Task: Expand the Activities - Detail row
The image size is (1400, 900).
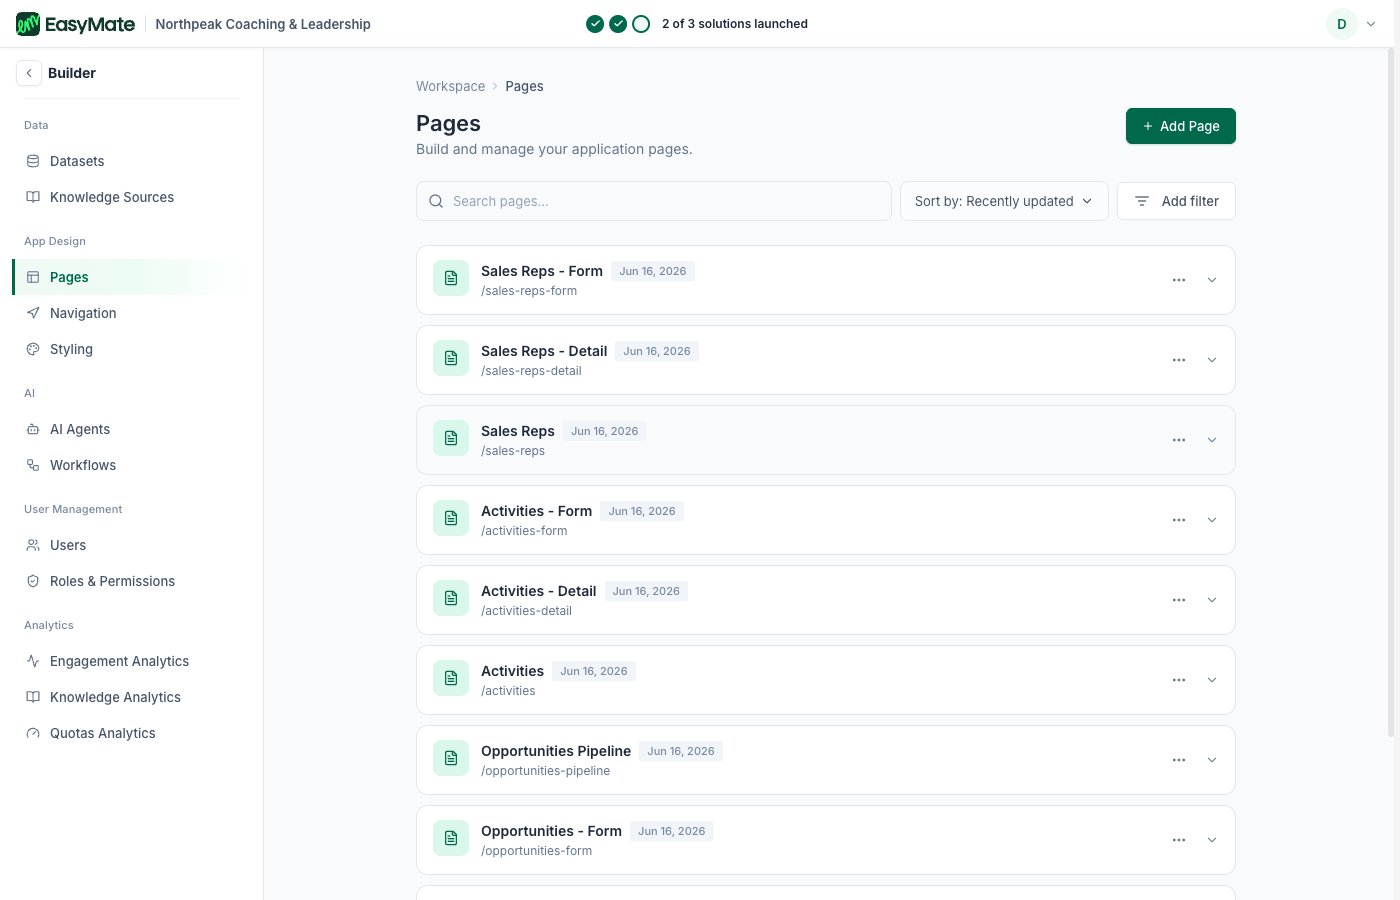Action: [1212, 600]
